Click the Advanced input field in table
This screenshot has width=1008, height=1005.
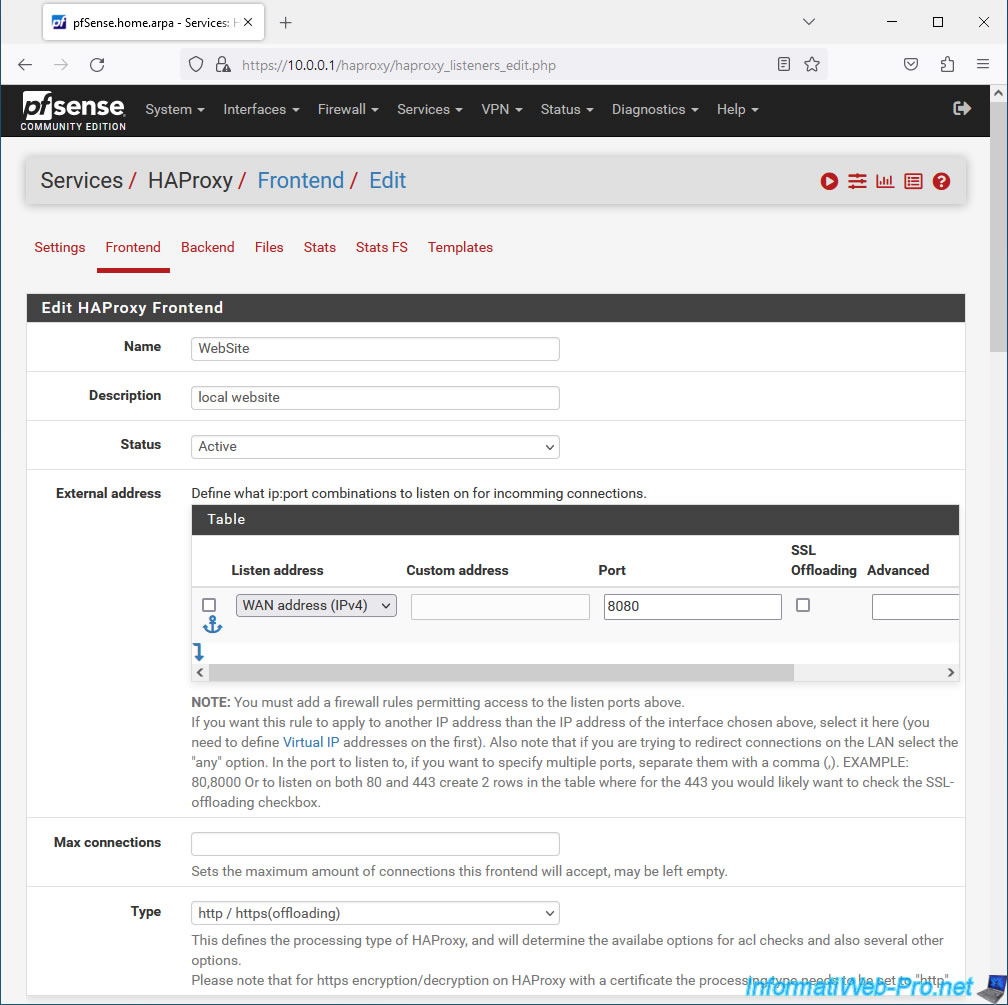(915, 606)
